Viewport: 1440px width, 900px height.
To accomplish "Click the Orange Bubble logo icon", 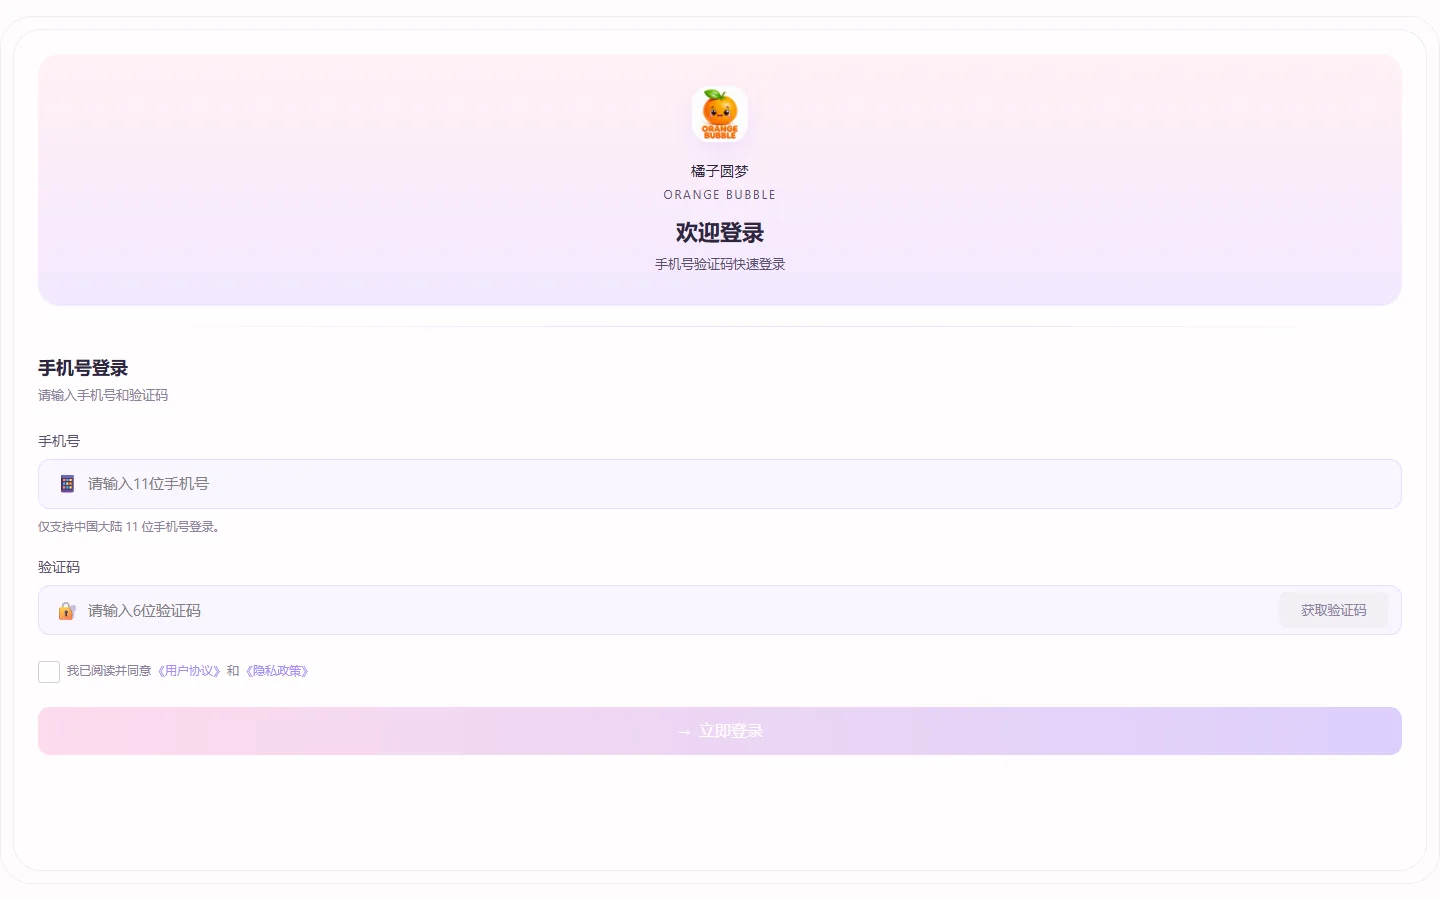I will (x=720, y=114).
